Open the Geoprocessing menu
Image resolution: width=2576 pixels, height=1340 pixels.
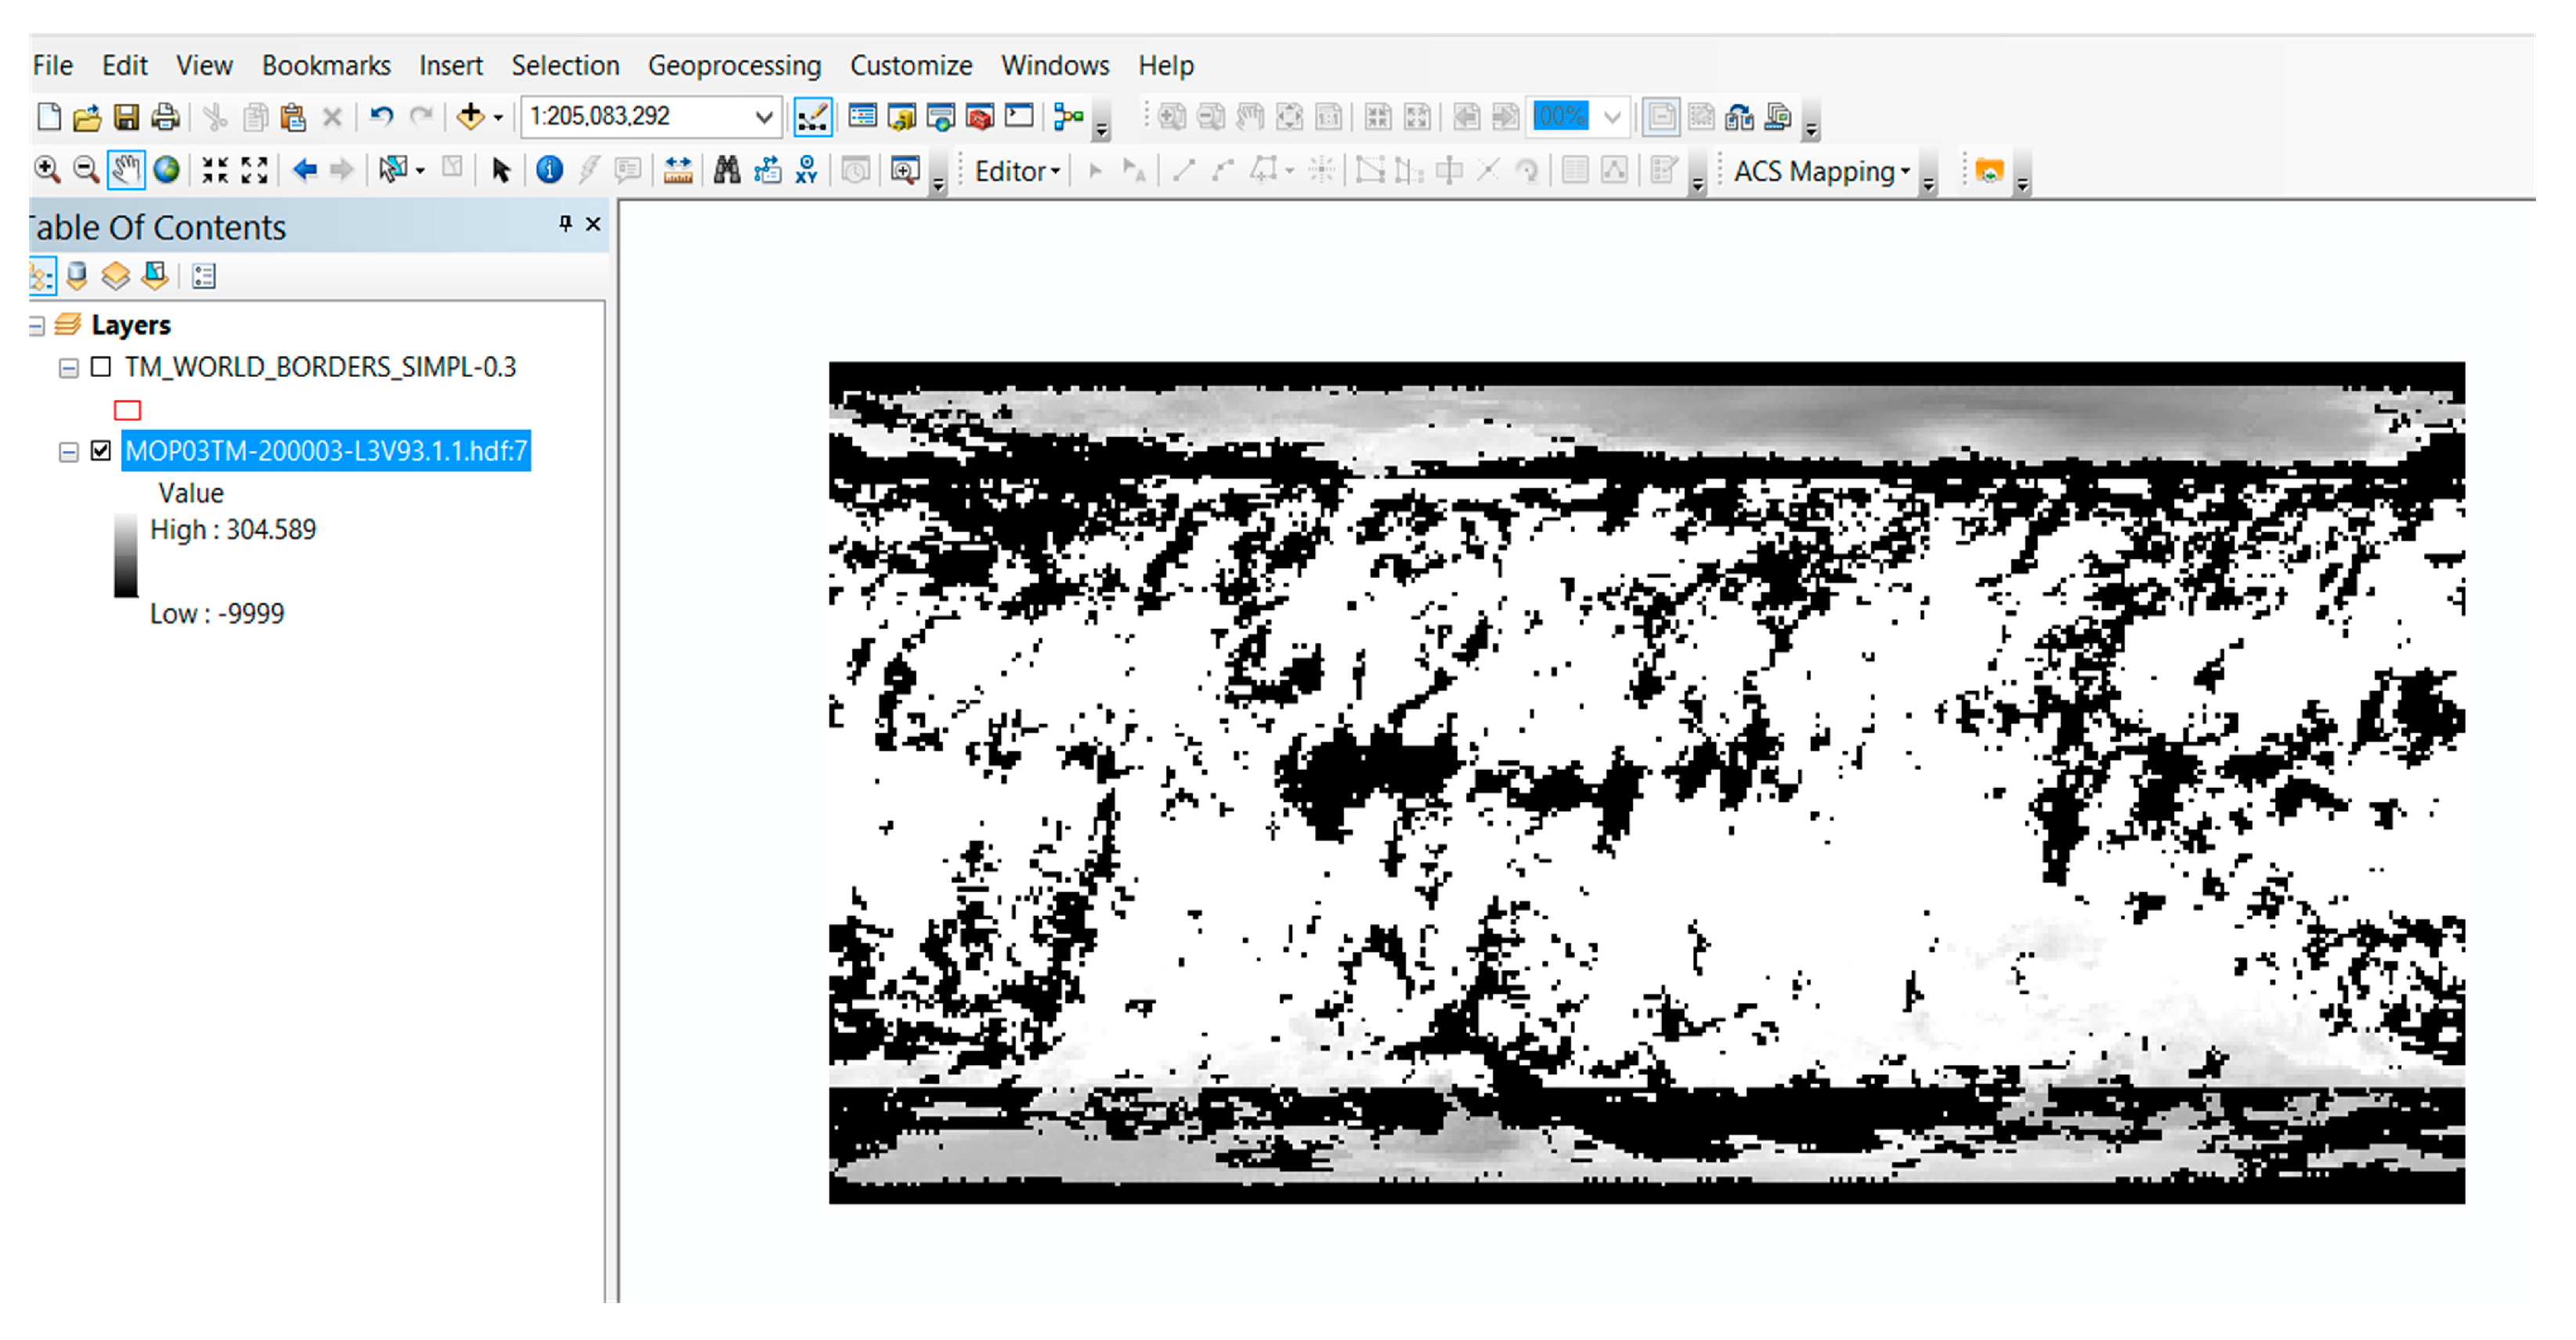click(x=734, y=64)
